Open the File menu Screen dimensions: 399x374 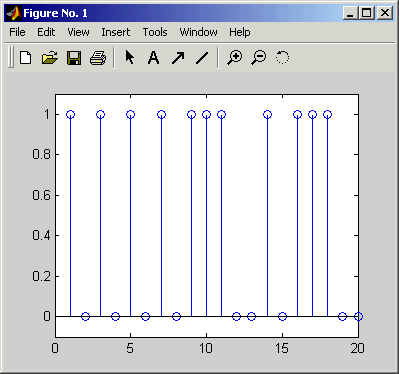pos(17,32)
